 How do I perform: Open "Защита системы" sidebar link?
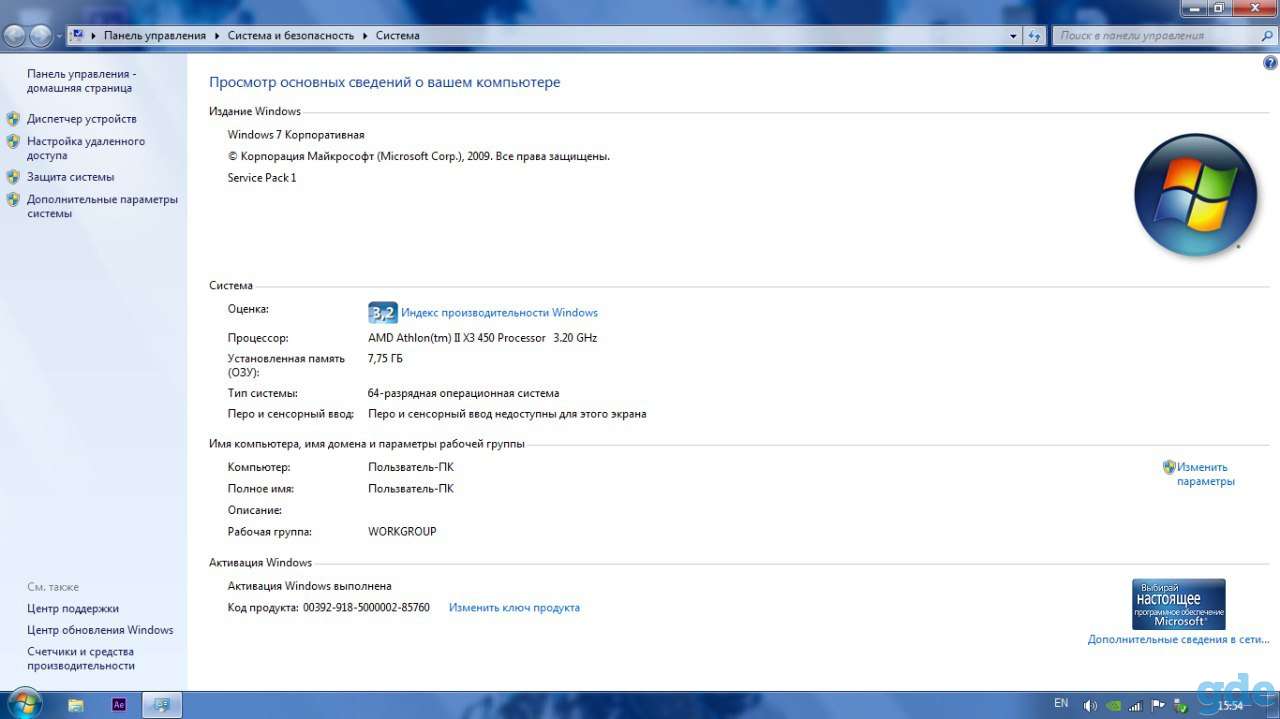pyautogui.click(x=70, y=177)
